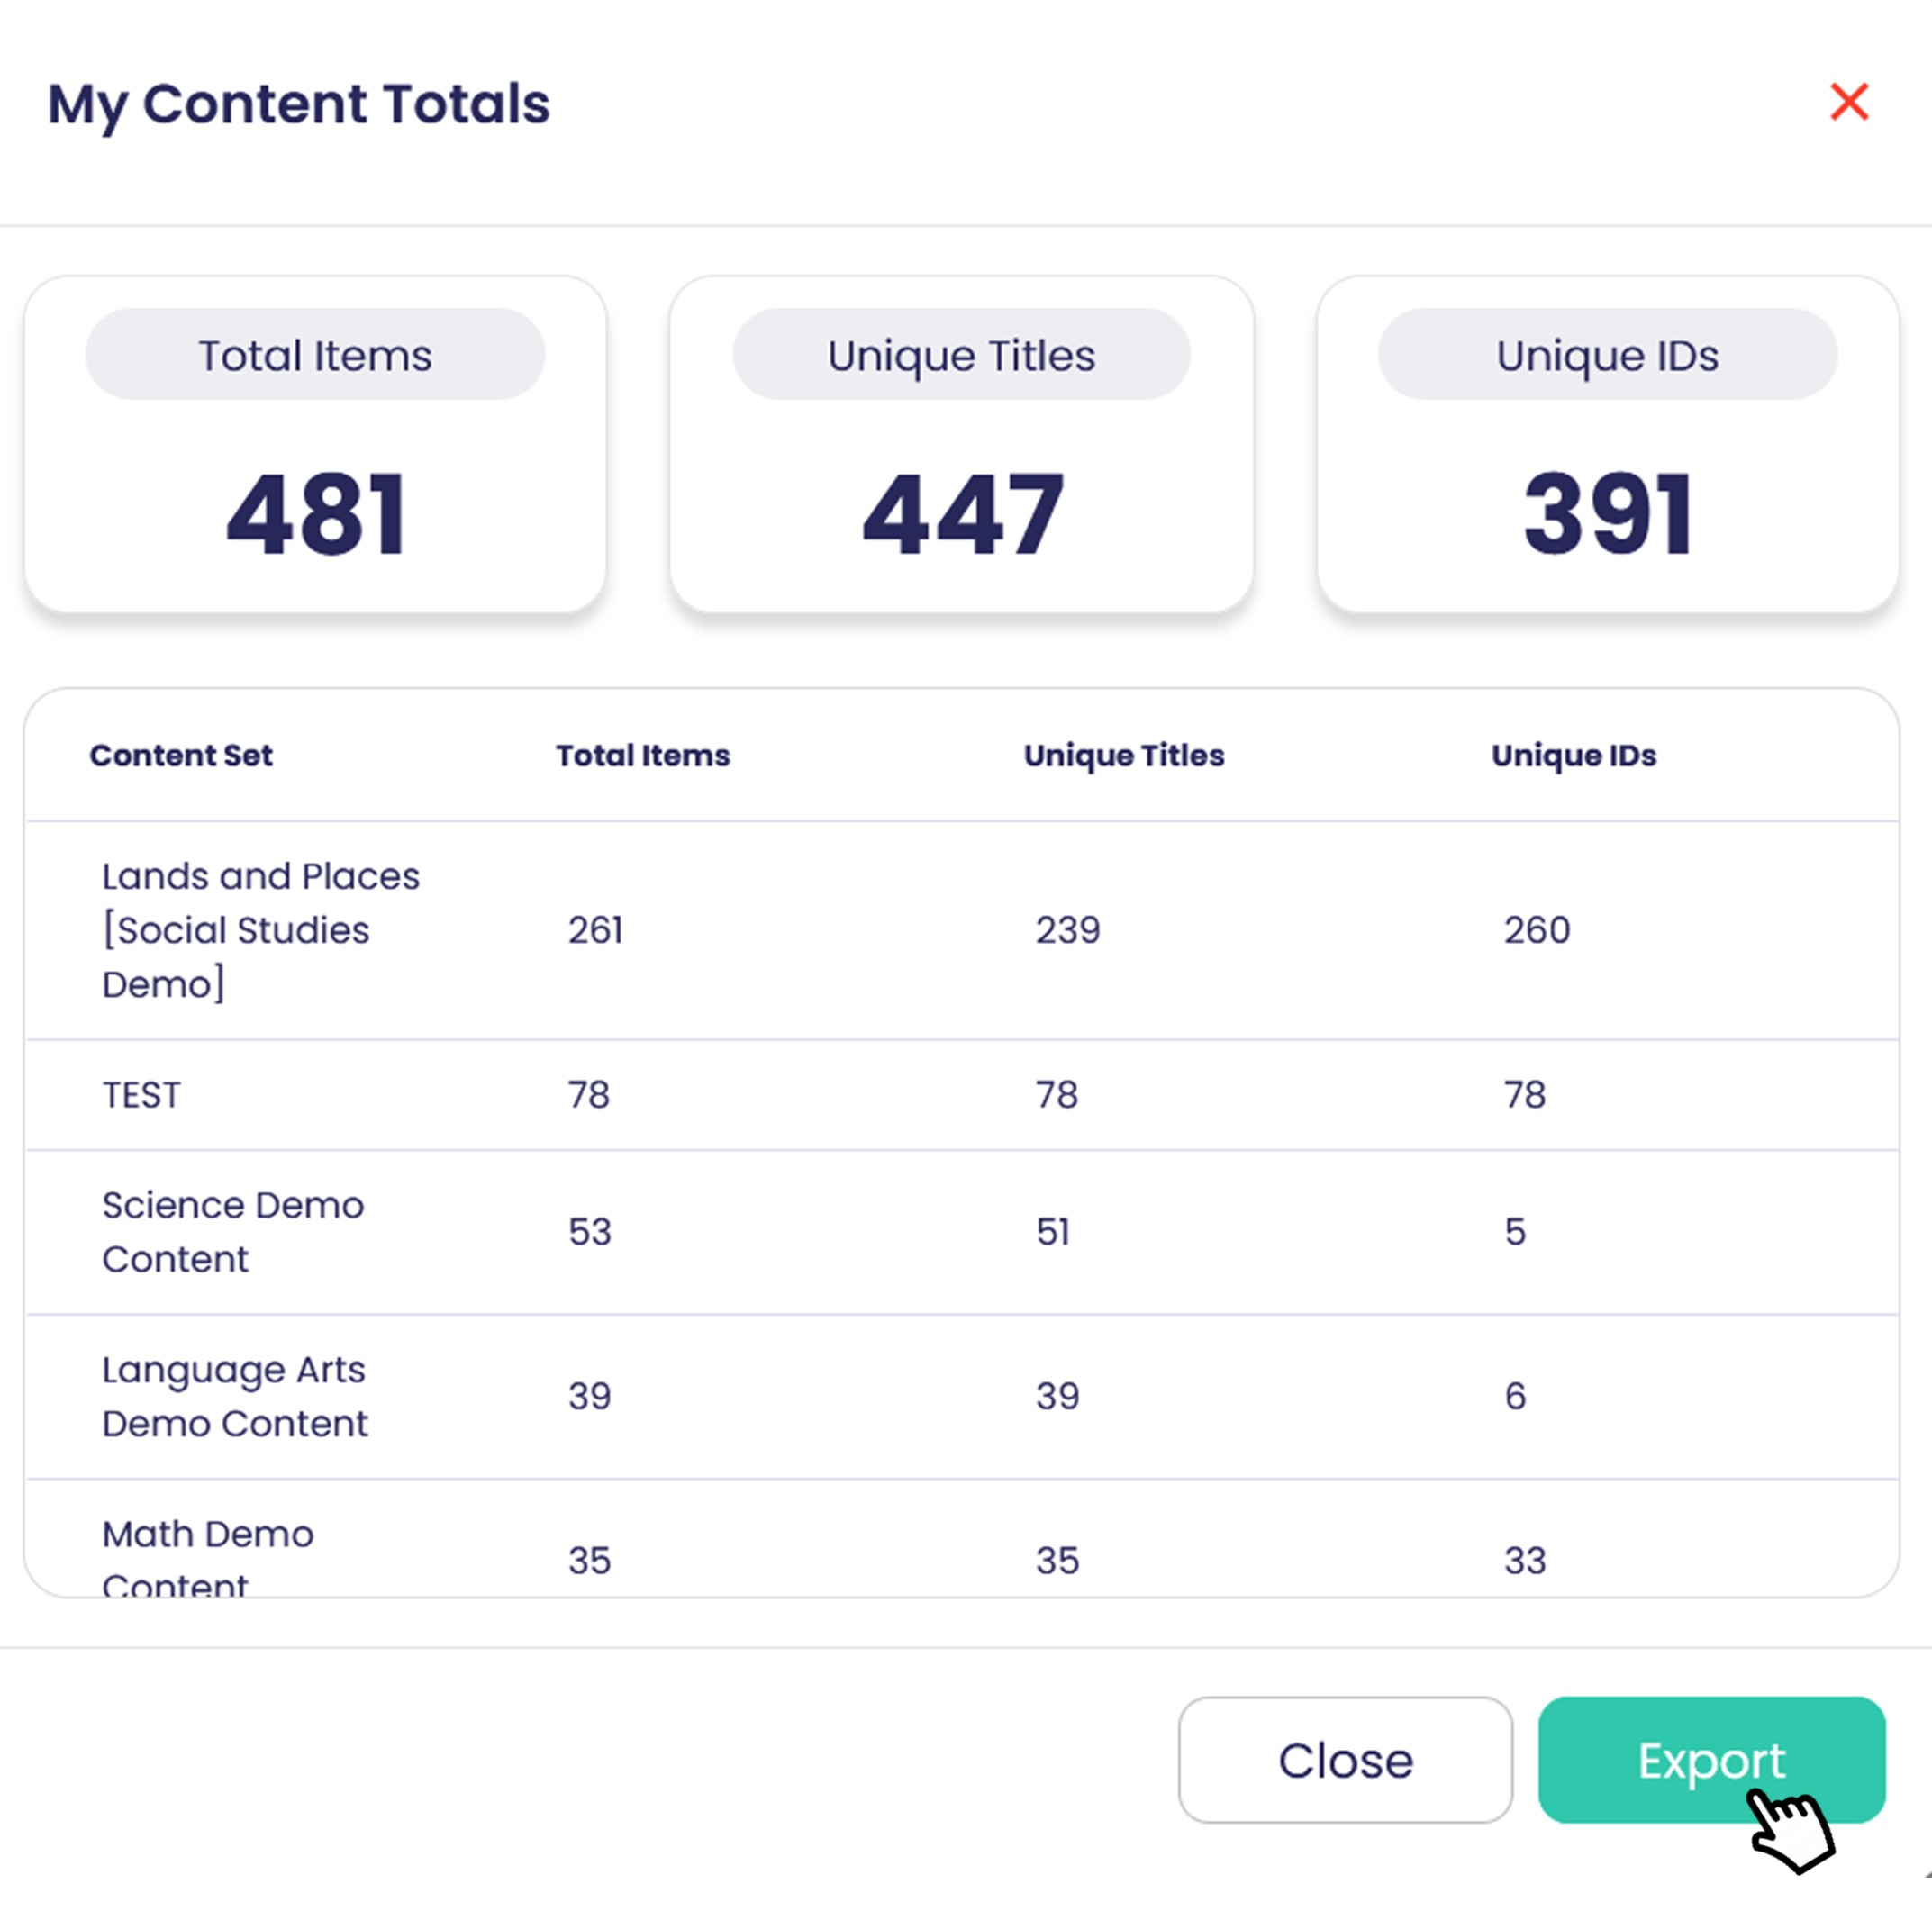Close dialog with the red X icon
Screen dimensions: 1932x1920
click(x=1848, y=102)
